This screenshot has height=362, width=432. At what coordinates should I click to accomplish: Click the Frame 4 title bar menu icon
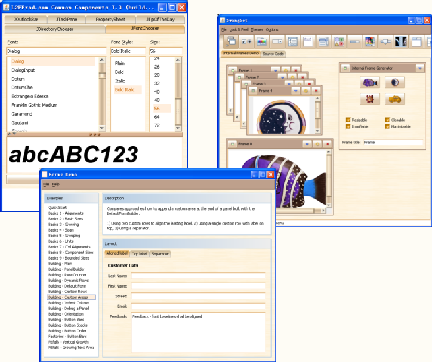point(253,90)
